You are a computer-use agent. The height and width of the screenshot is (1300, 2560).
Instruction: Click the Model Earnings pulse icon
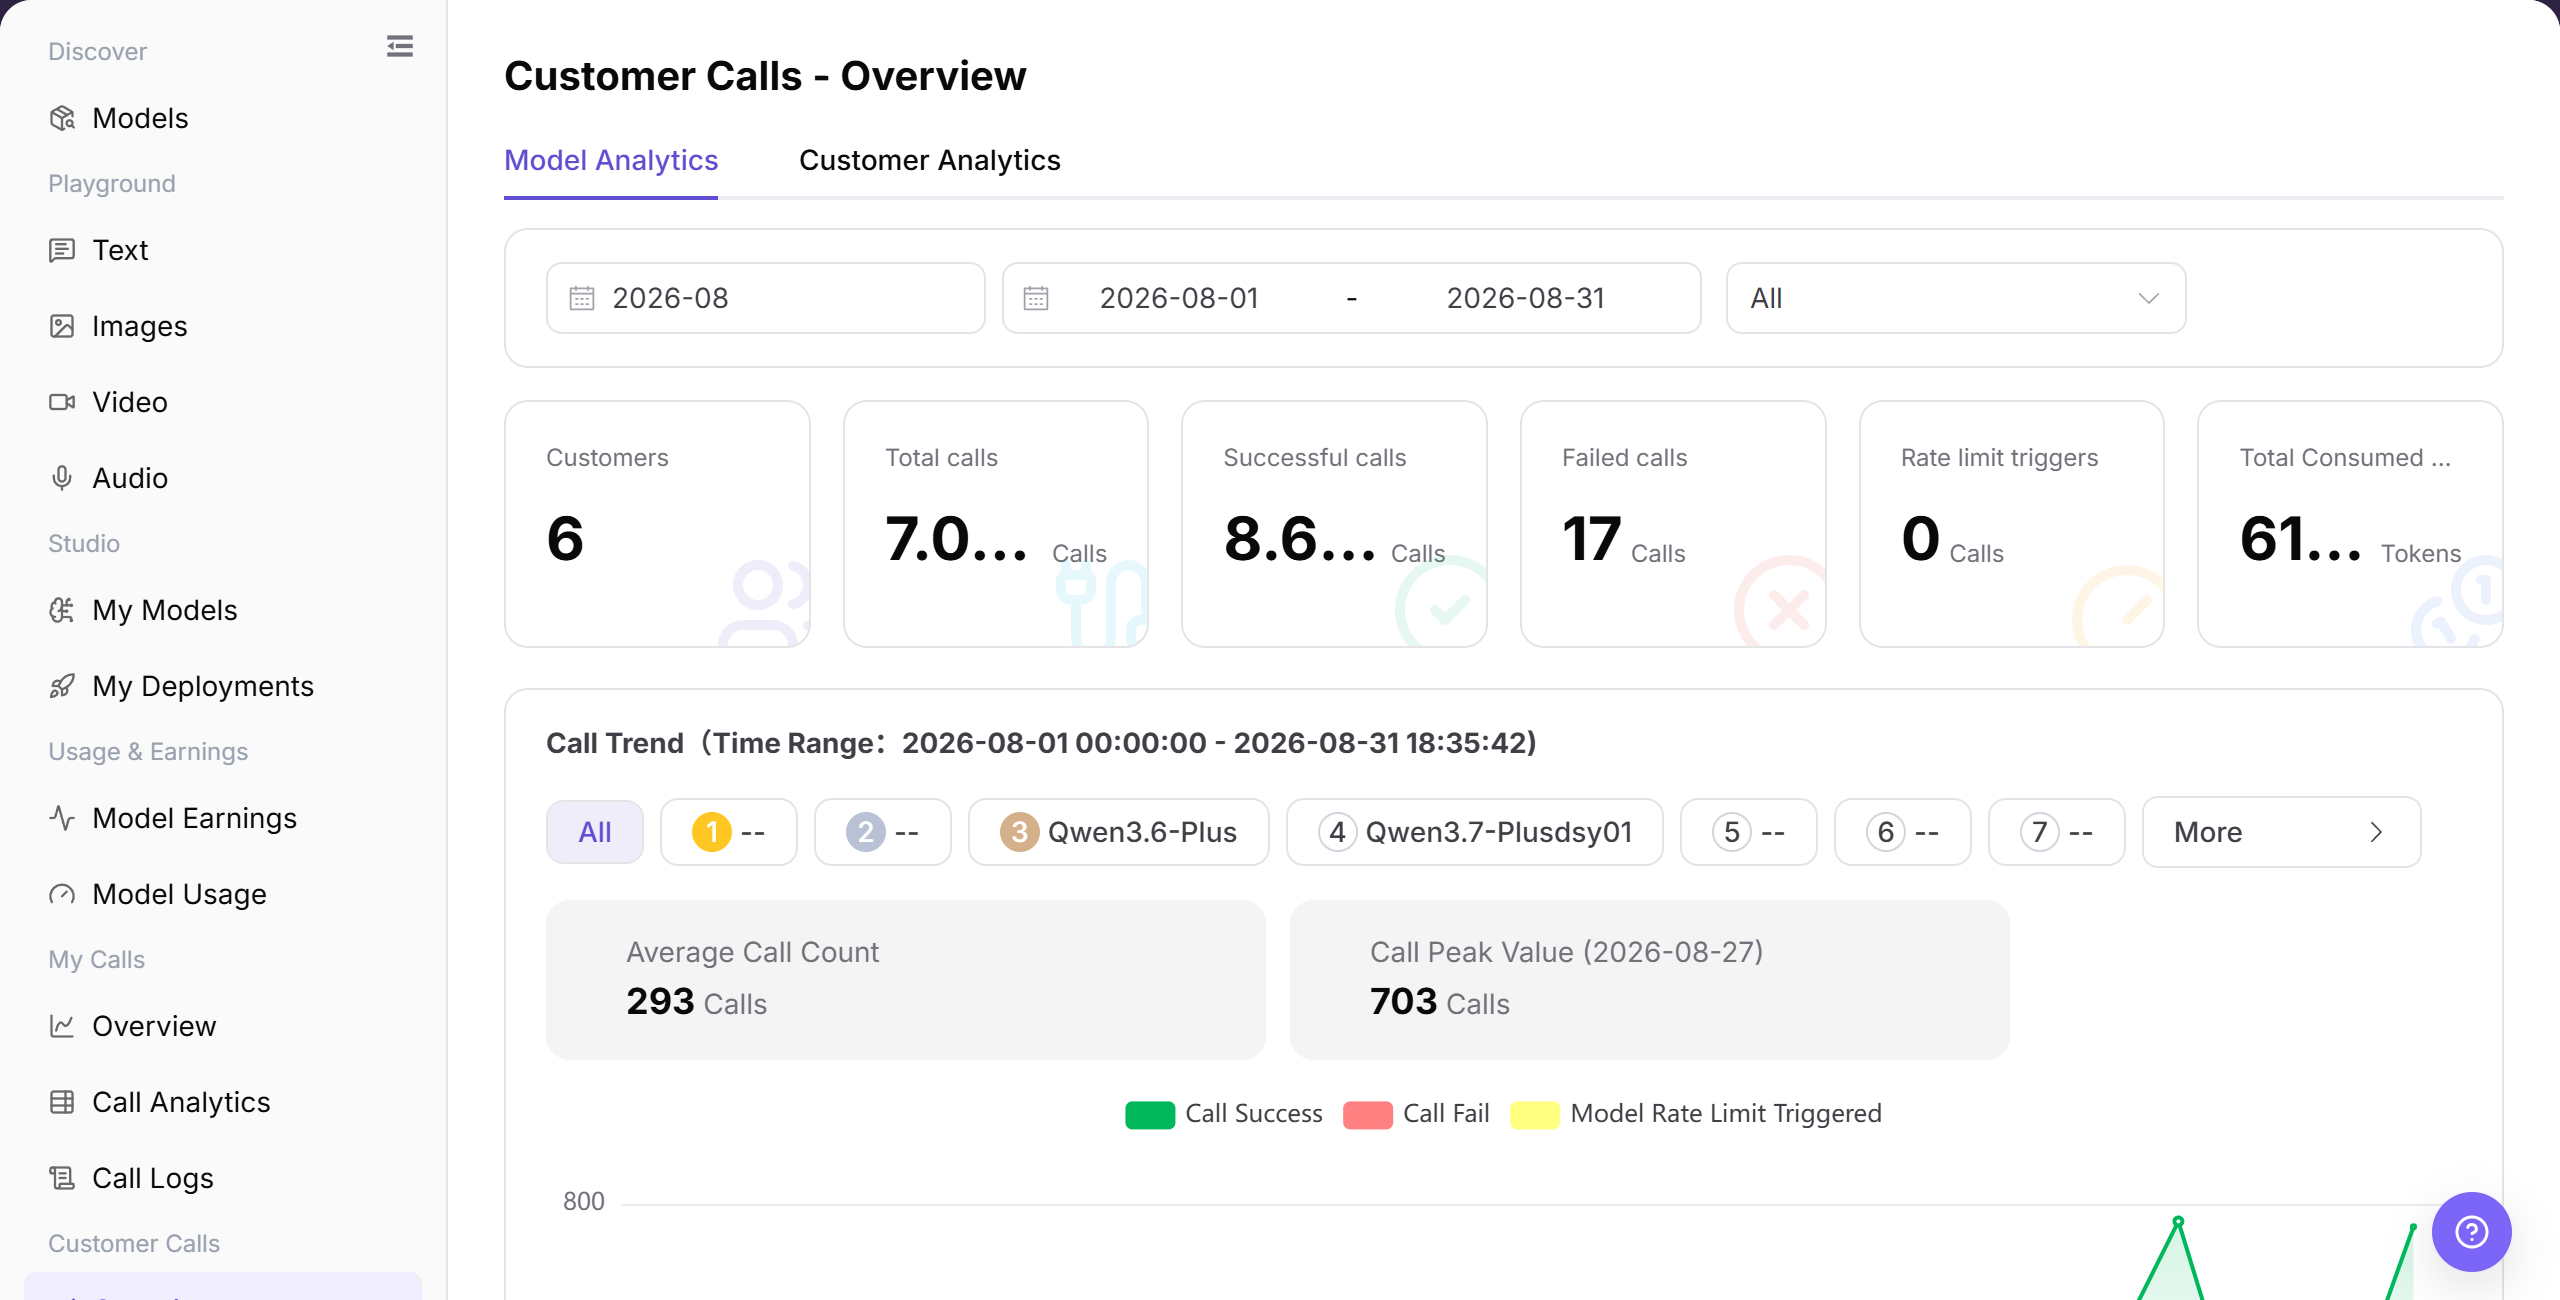pyautogui.click(x=62, y=818)
